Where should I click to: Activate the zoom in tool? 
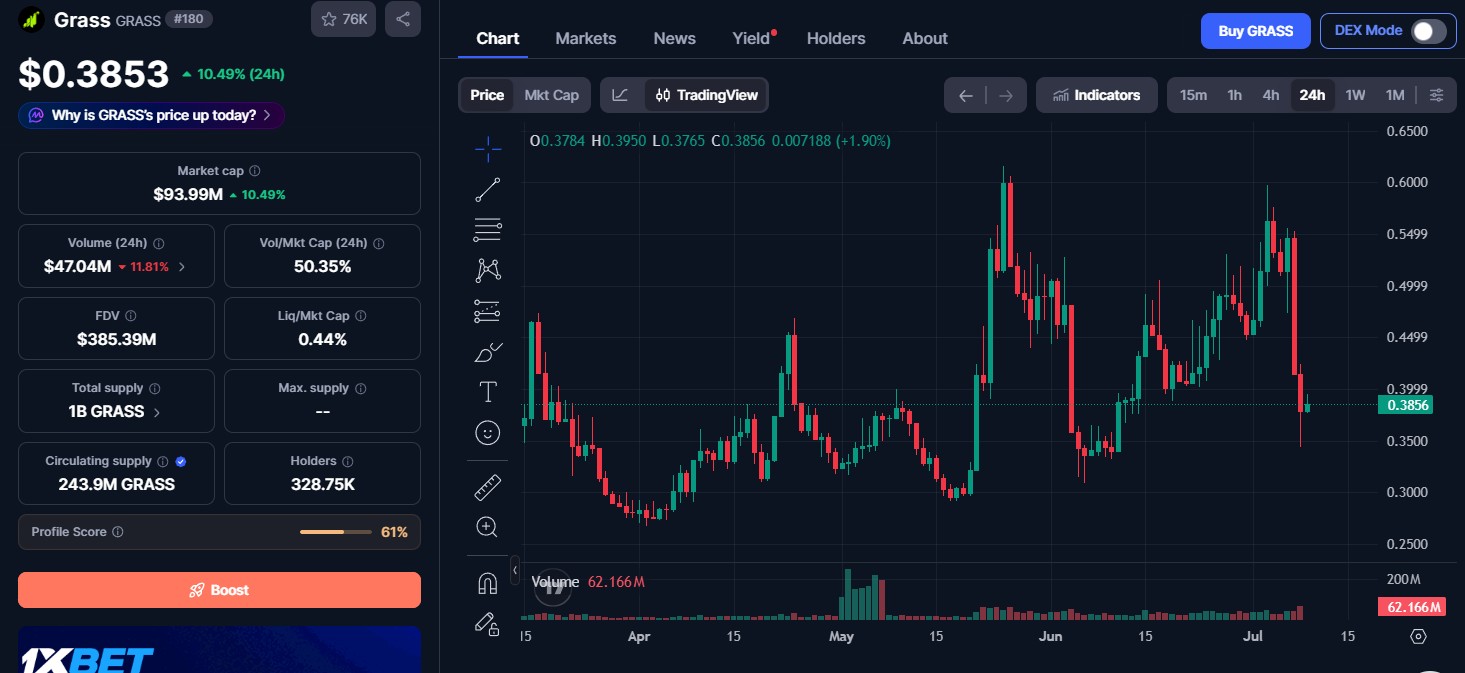(x=488, y=527)
